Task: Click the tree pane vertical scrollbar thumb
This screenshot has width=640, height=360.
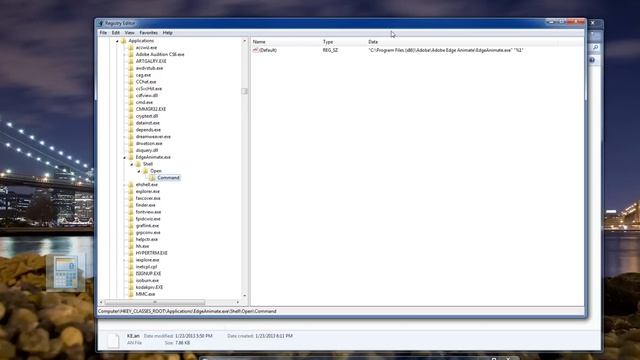Action: (x=244, y=91)
